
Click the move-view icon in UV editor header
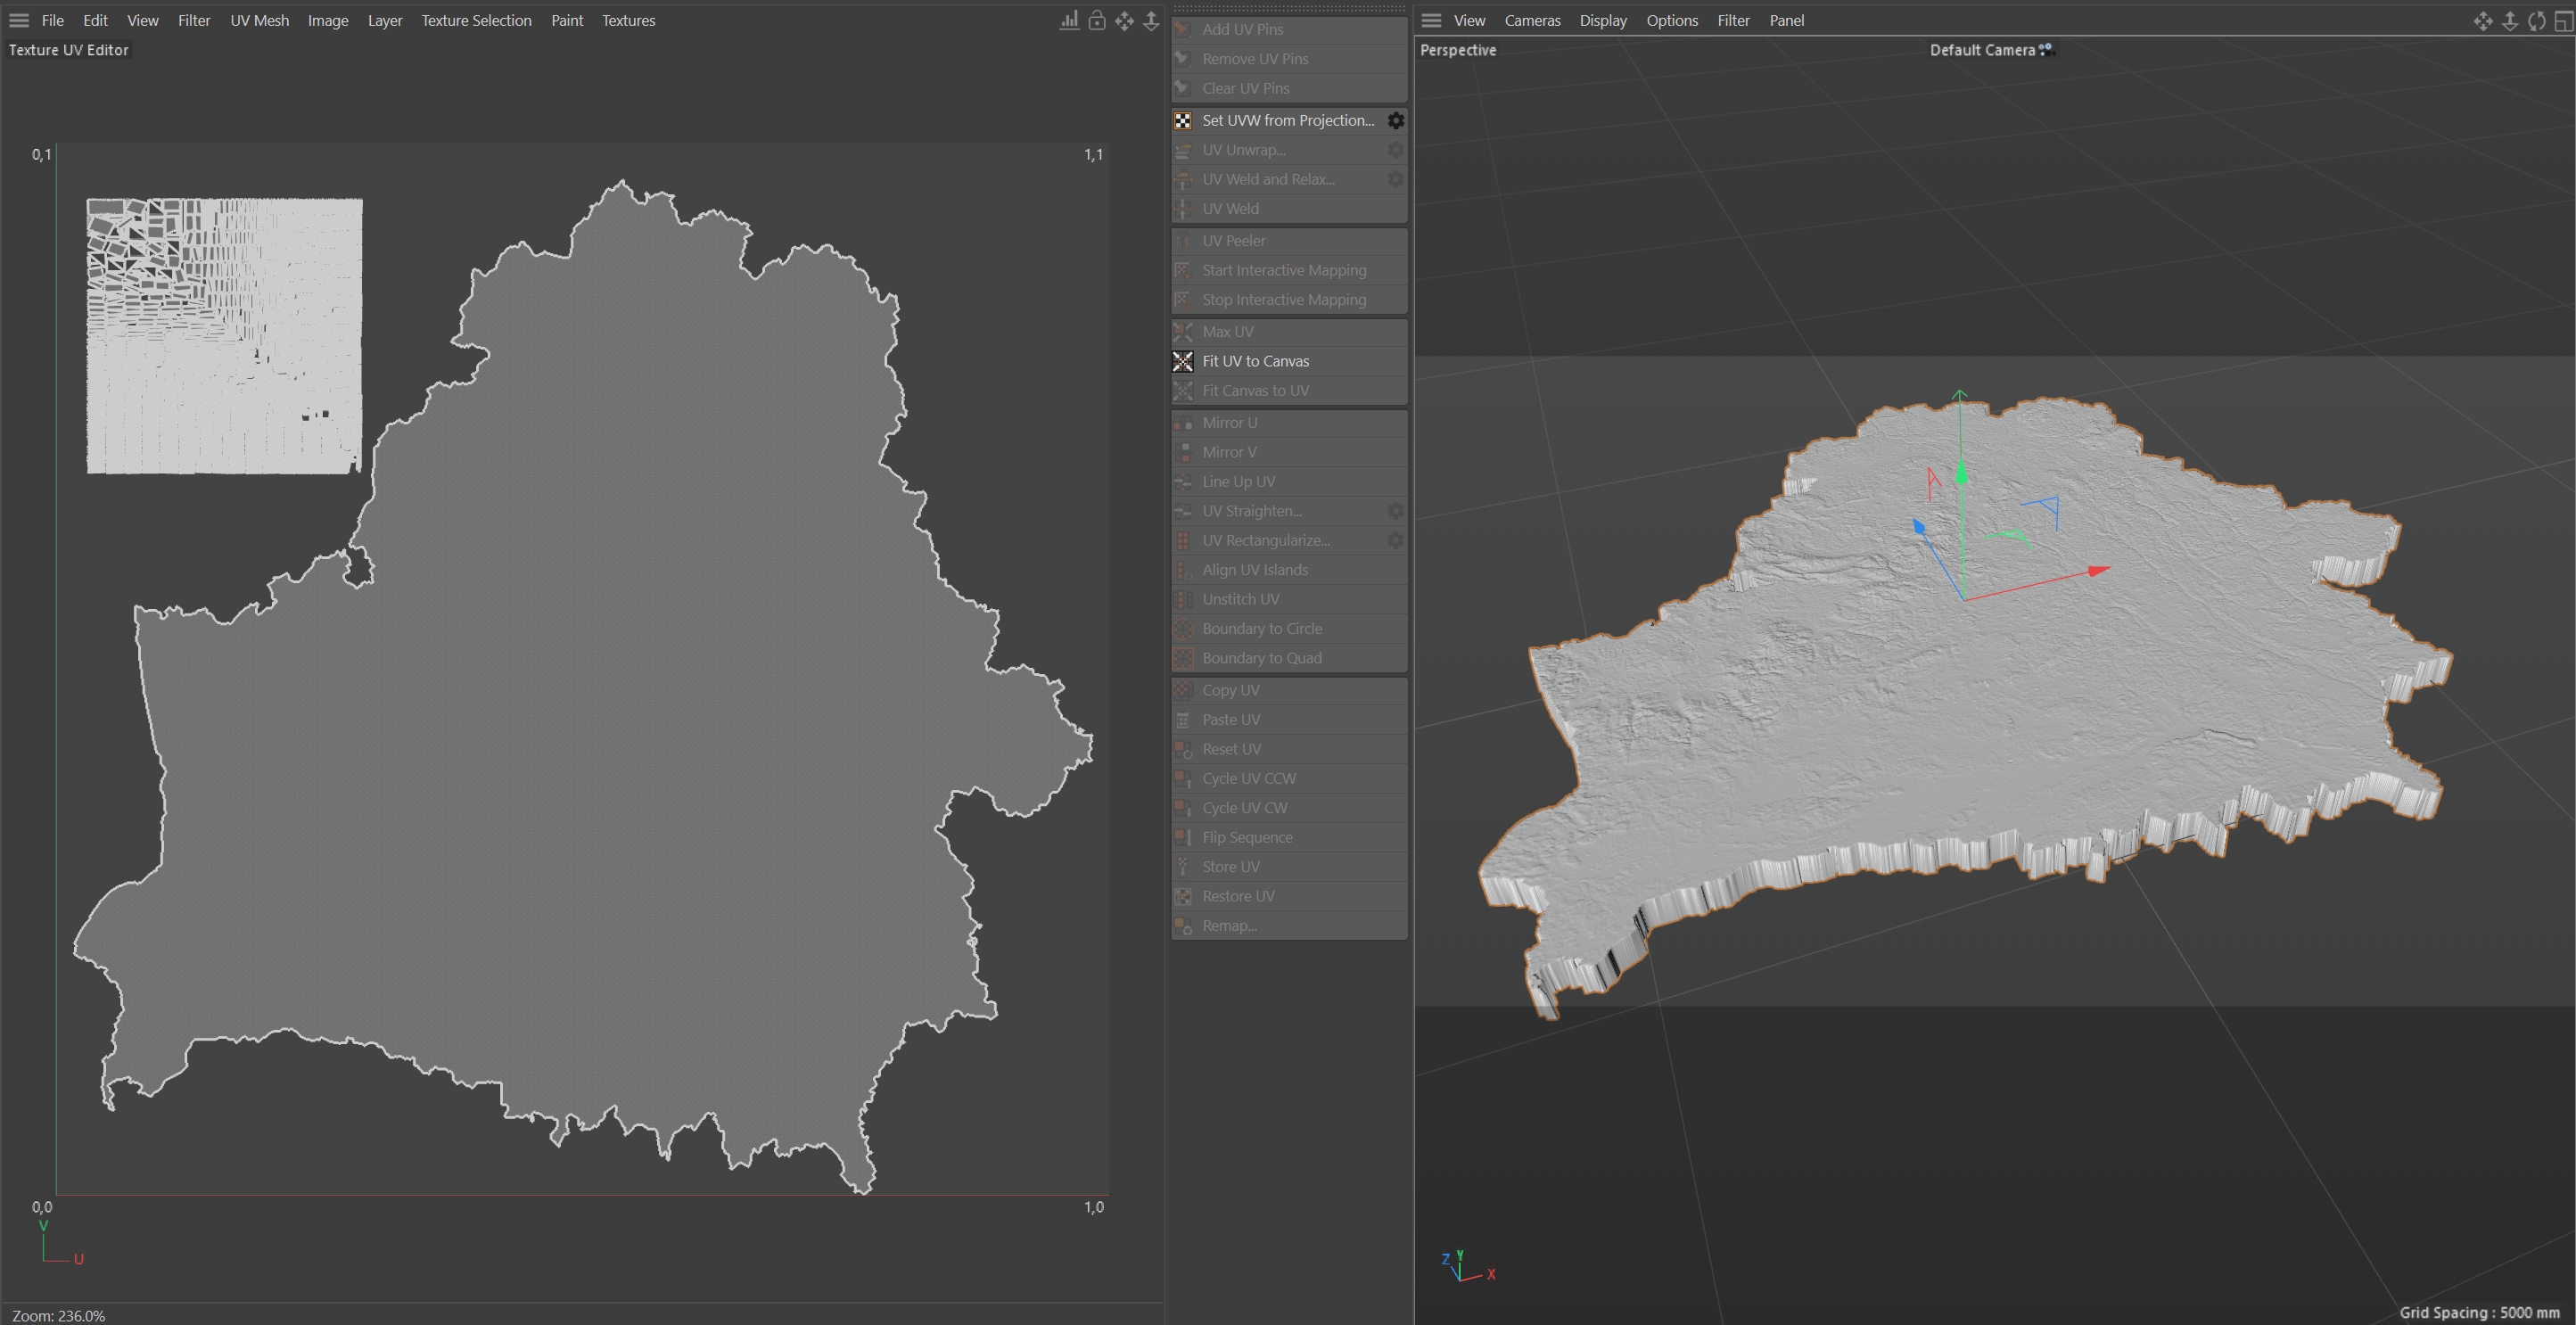coord(1124,20)
